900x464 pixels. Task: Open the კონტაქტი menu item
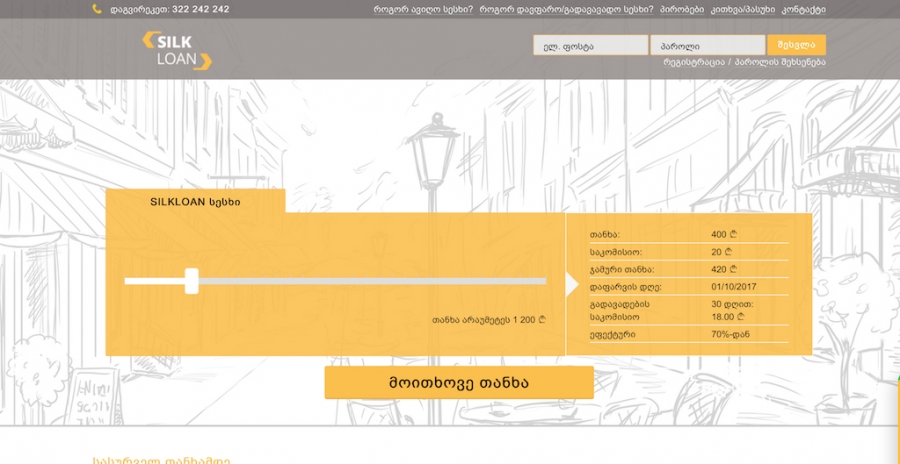point(804,9)
